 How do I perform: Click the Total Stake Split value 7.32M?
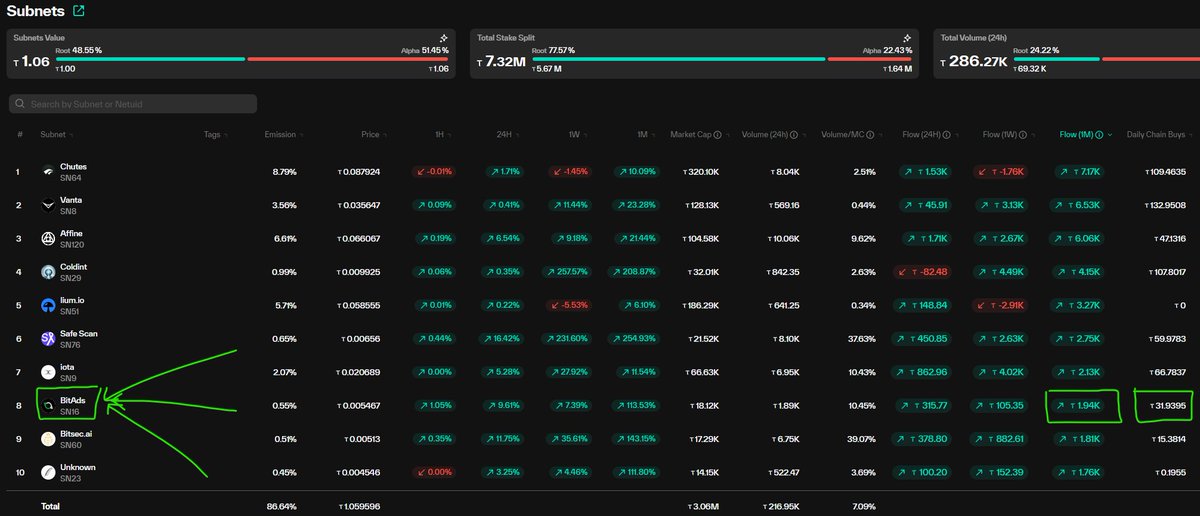point(499,61)
